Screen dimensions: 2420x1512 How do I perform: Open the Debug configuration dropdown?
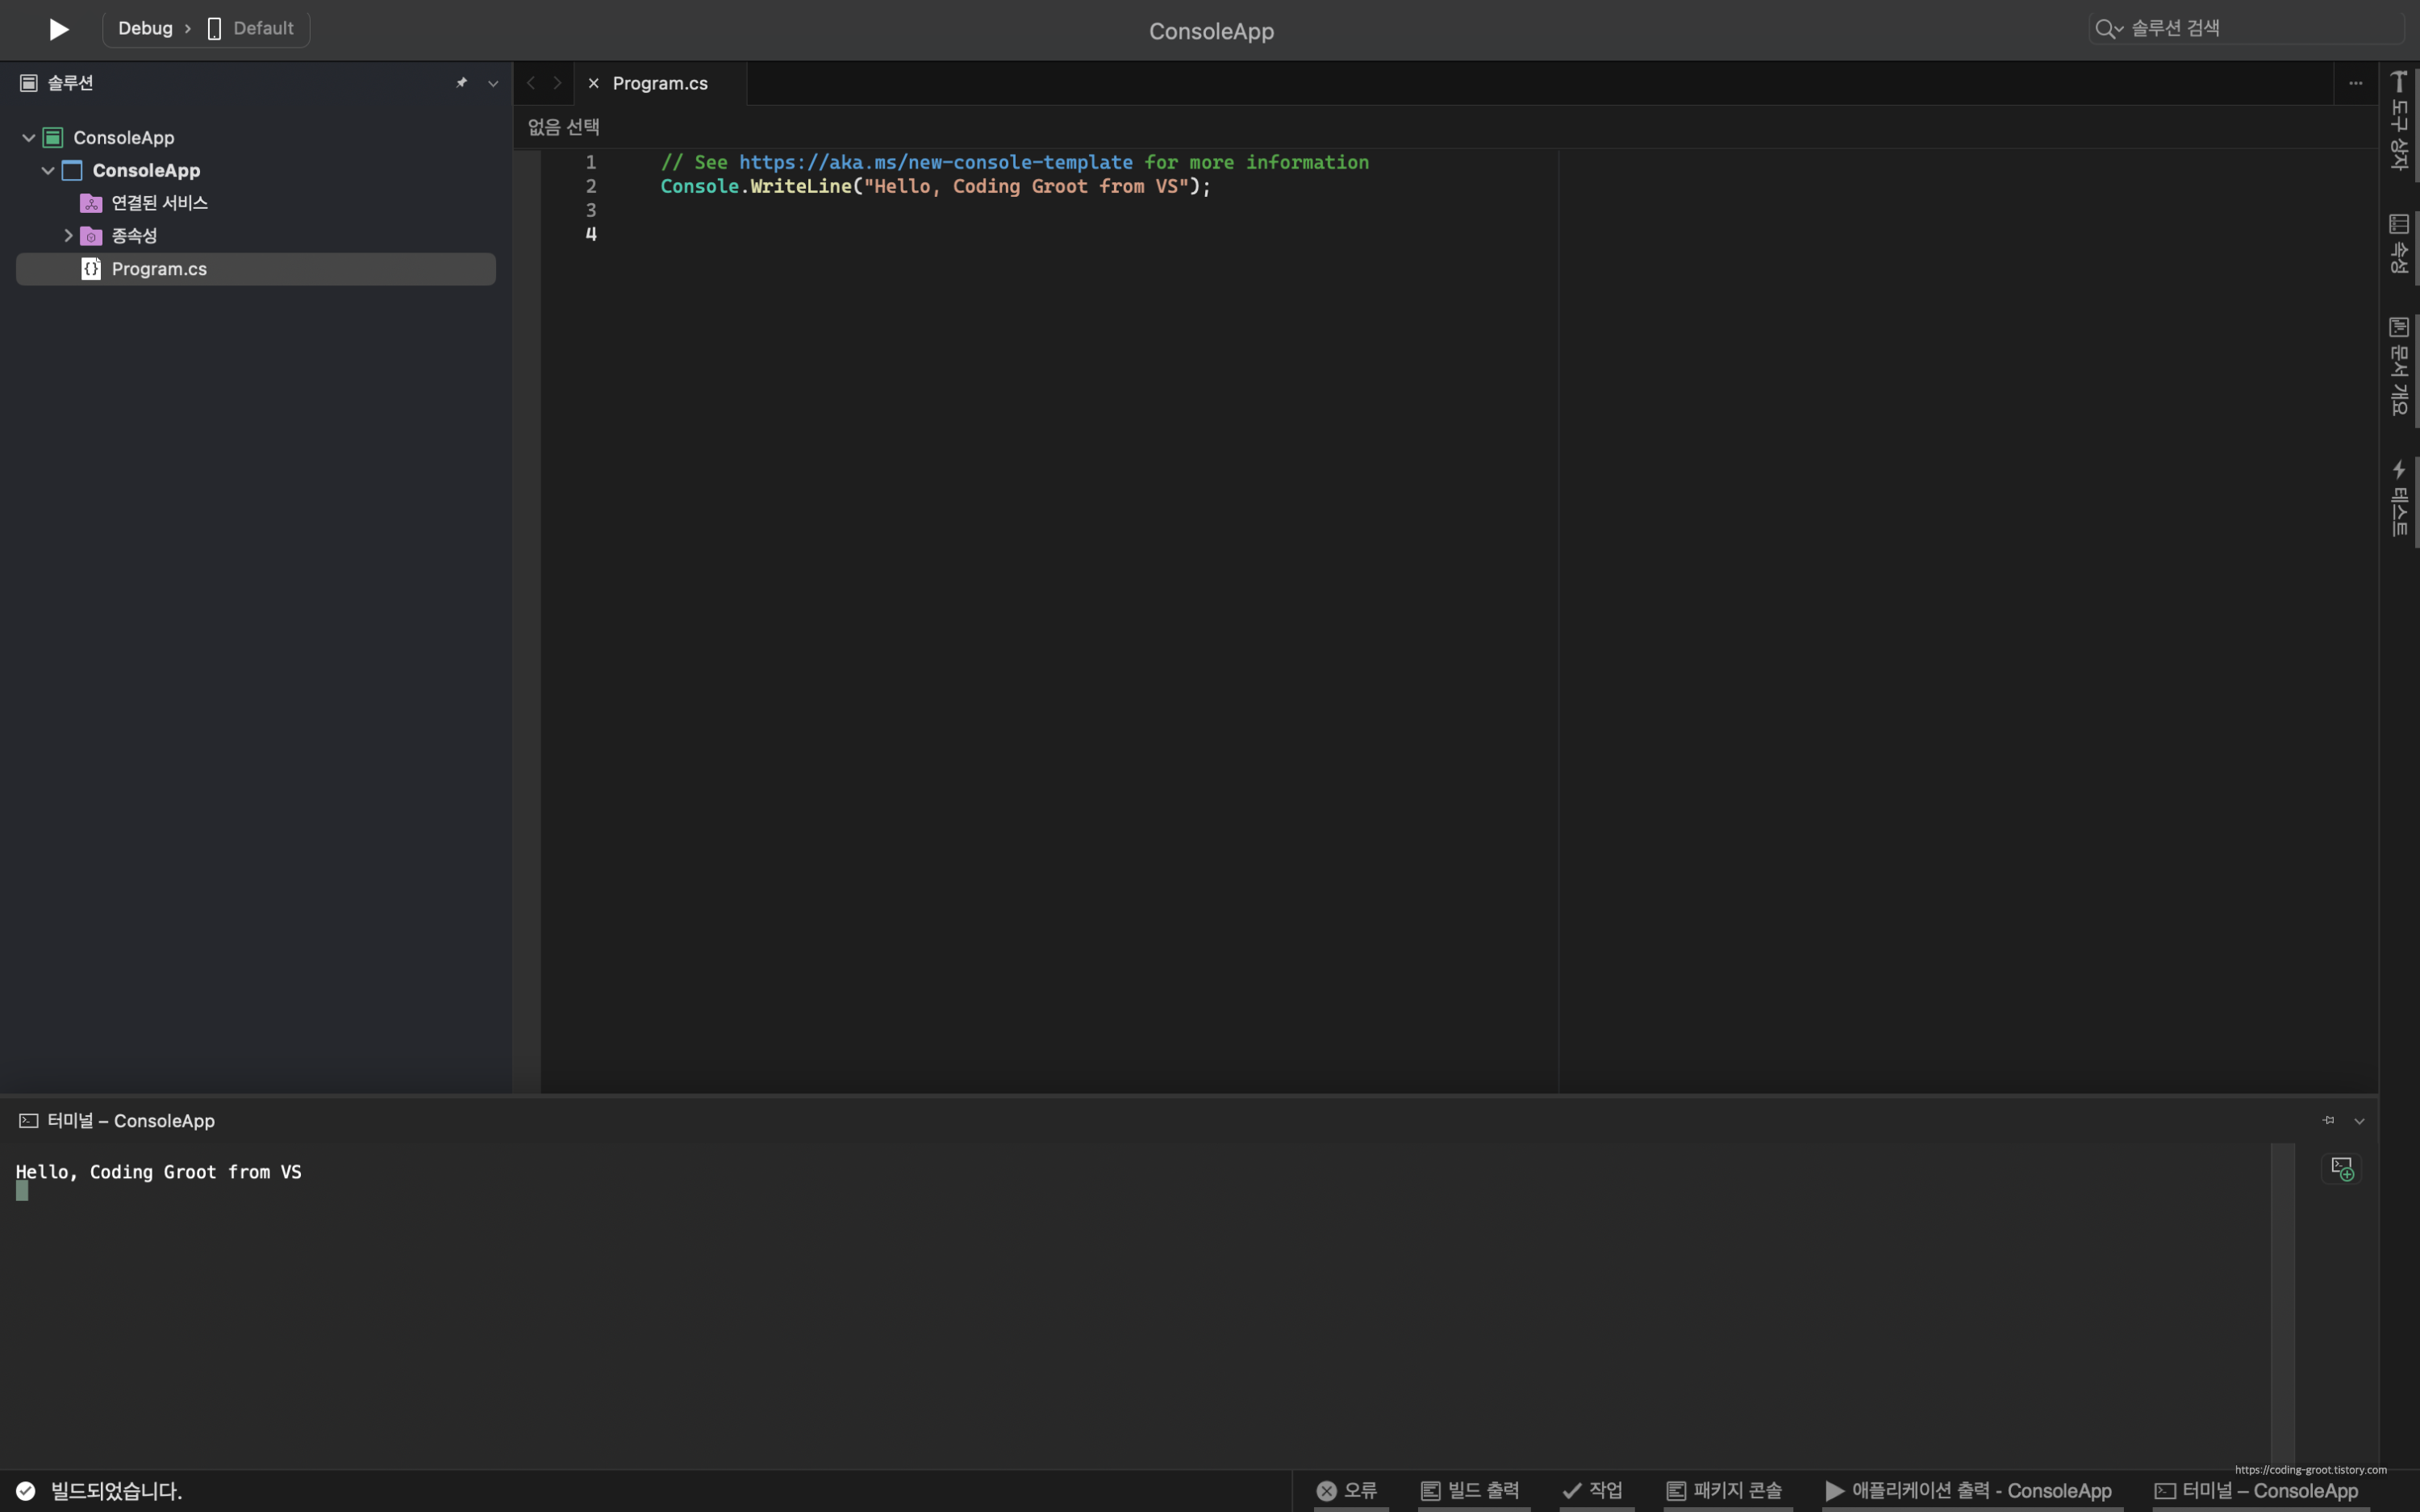(146, 28)
